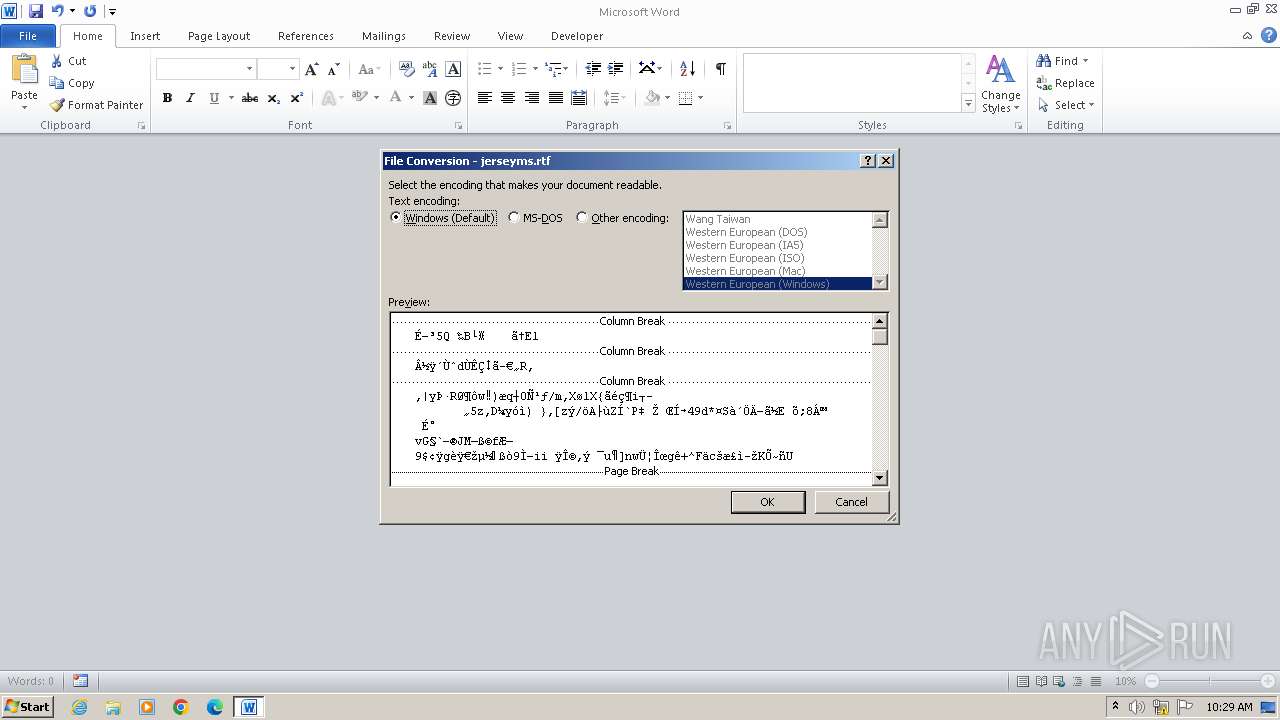Image resolution: width=1280 pixels, height=720 pixels.
Task: Toggle Show/Hide paragraph marks
Action: (x=720, y=69)
